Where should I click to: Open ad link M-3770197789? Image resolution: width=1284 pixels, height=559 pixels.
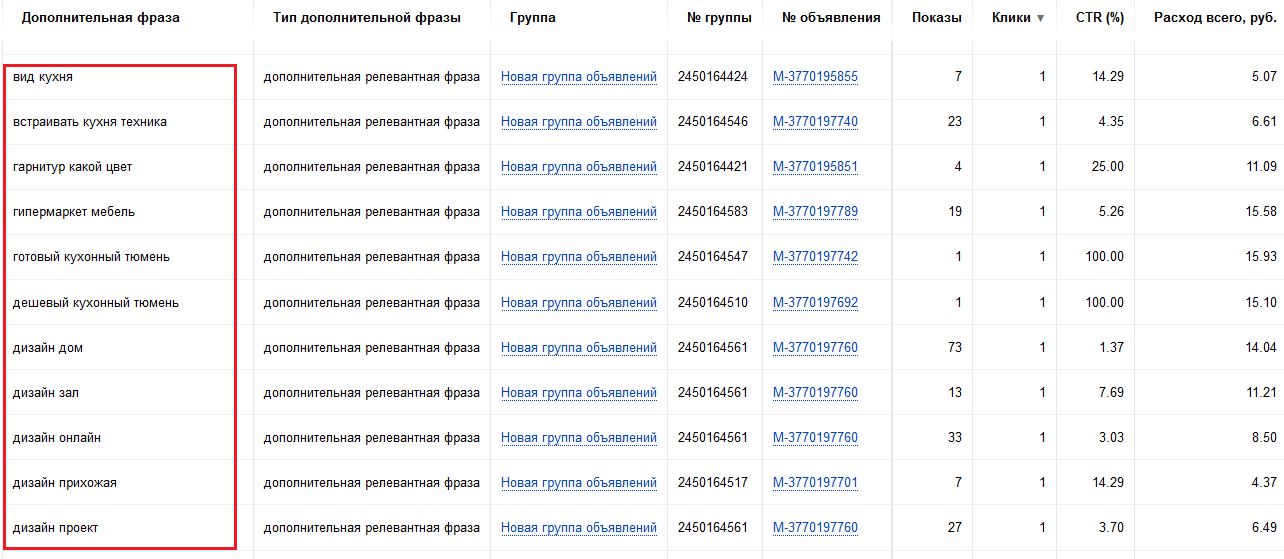pyautogui.click(x=815, y=212)
